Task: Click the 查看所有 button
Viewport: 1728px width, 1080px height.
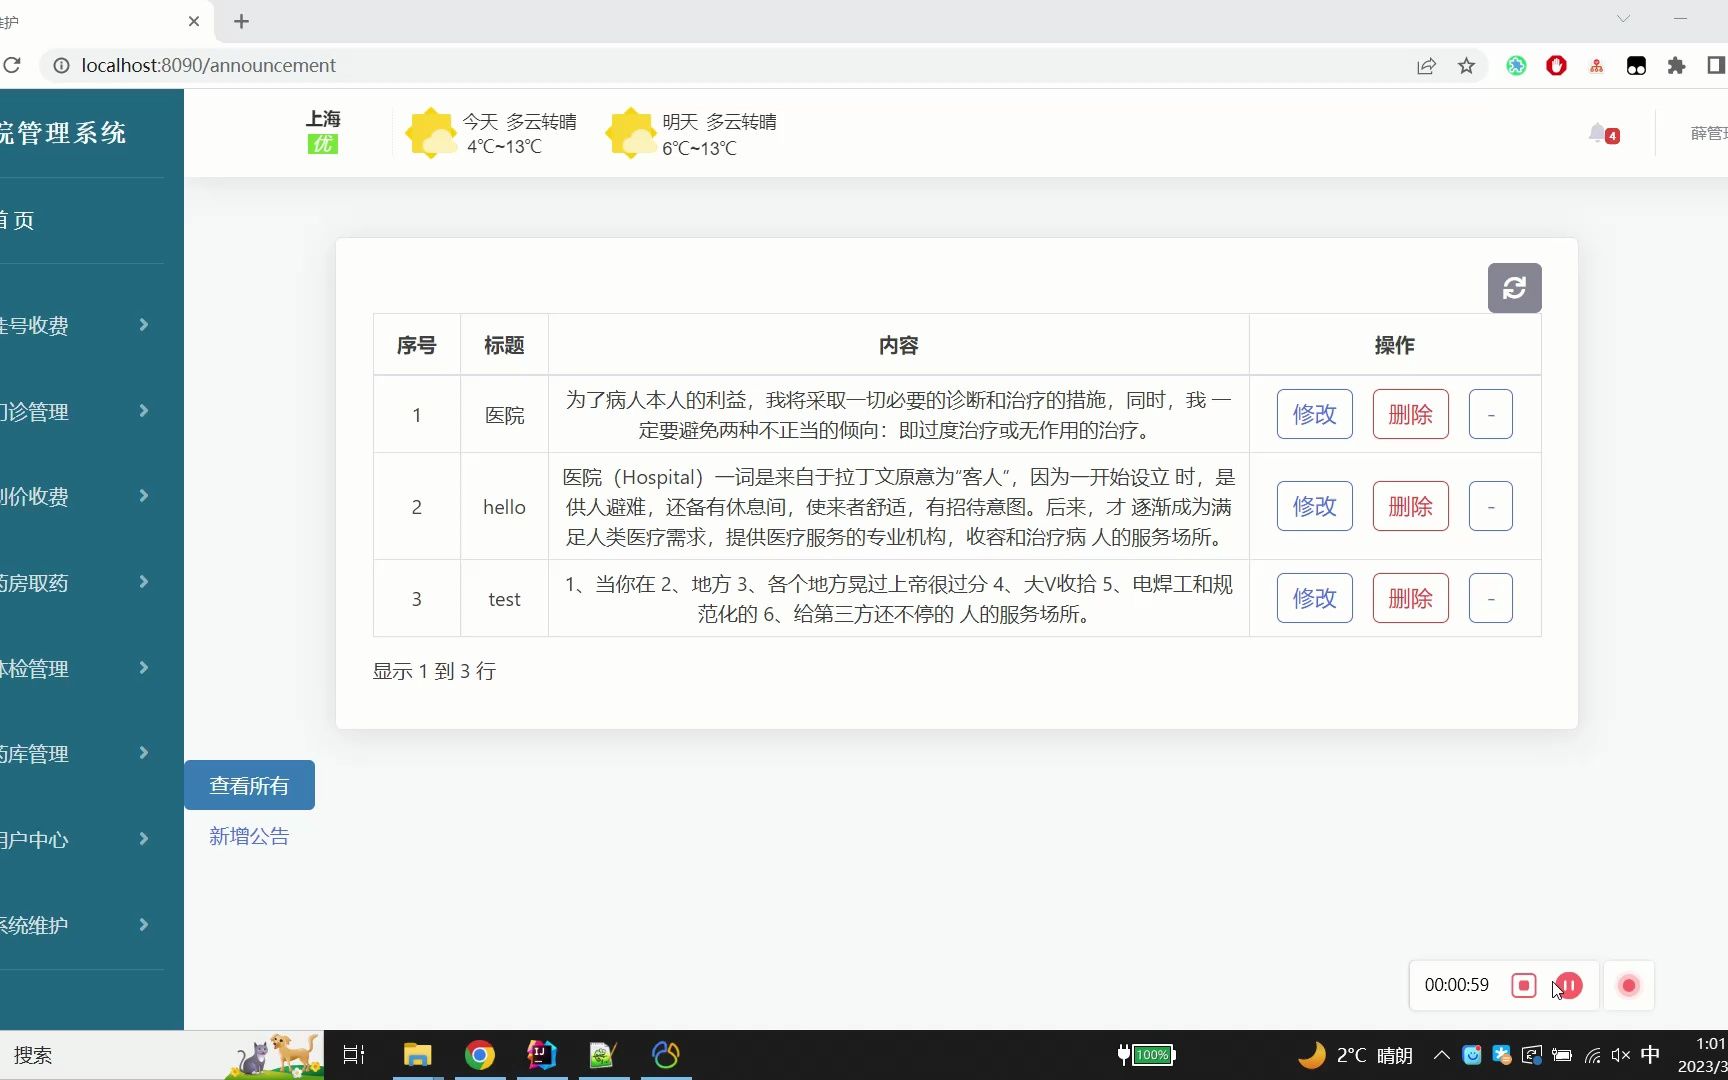Action: [249, 785]
